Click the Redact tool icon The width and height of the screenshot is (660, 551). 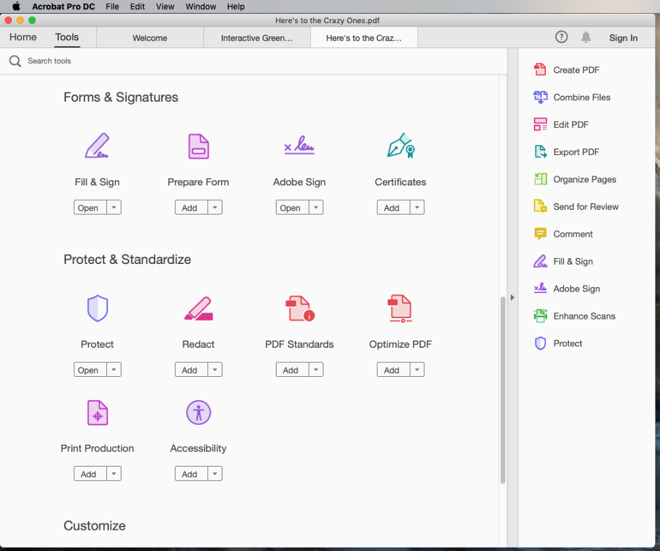(x=198, y=308)
